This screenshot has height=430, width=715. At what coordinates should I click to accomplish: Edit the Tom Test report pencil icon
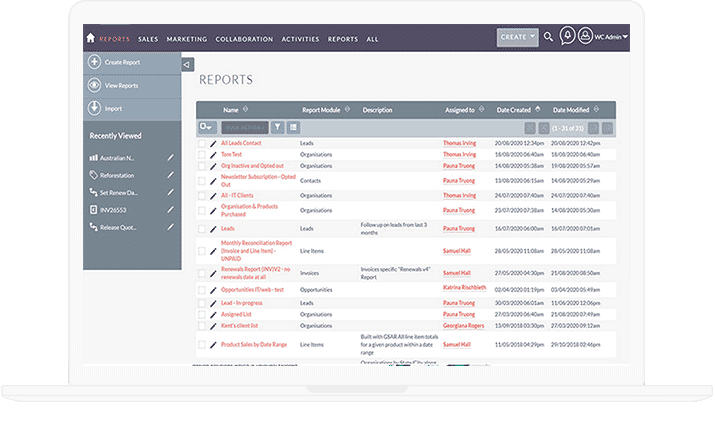(x=212, y=155)
